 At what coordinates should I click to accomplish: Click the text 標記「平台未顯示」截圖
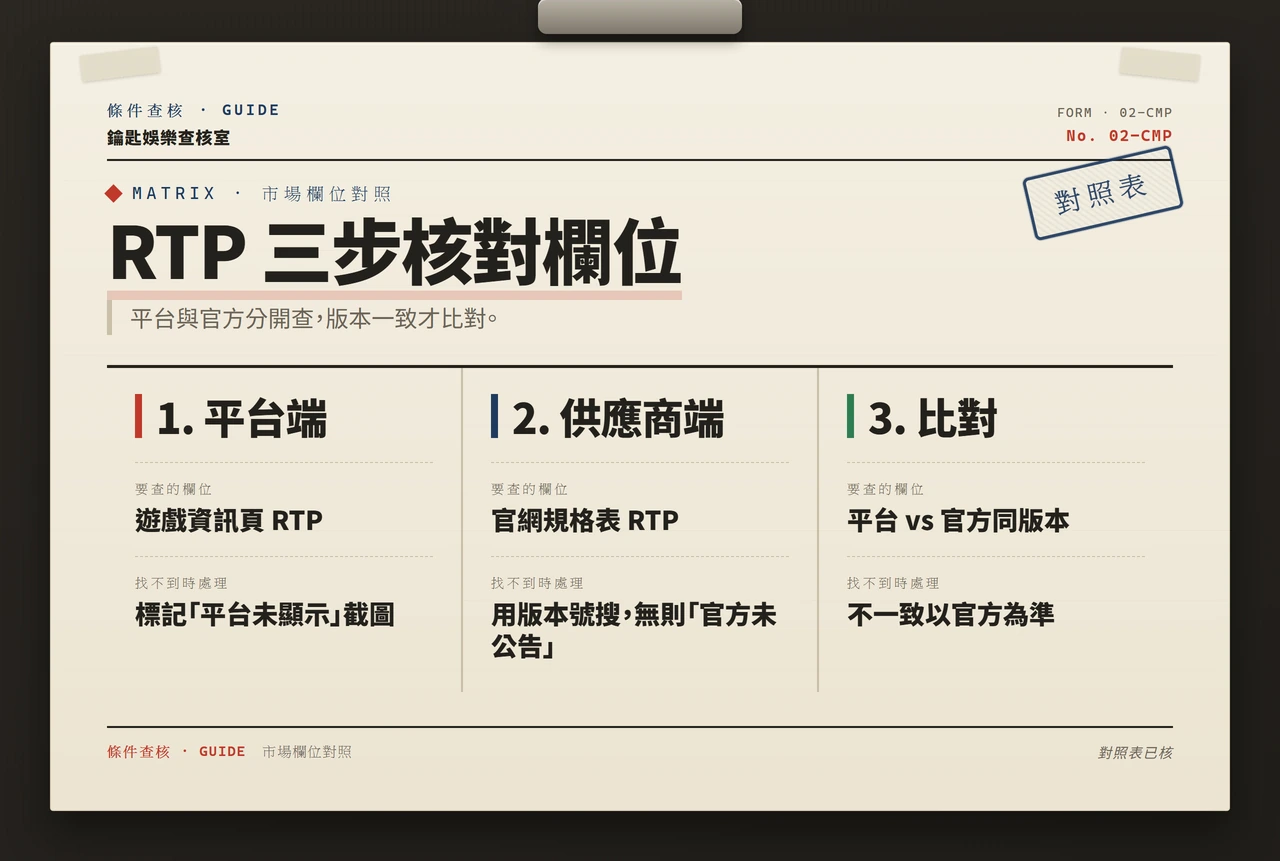coord(265,615)
